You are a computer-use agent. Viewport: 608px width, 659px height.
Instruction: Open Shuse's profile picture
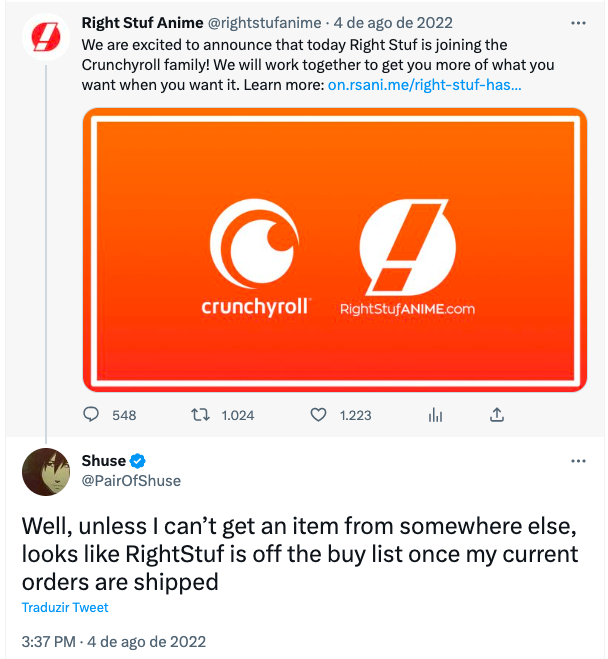pyautogui.click(x=45, y=471)
